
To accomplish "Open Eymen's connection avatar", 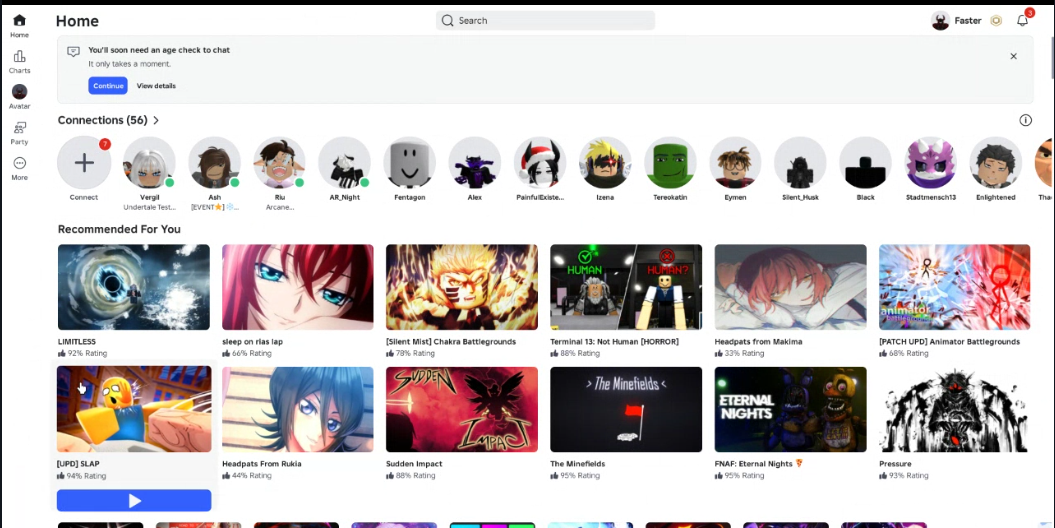I will point(735,163).
